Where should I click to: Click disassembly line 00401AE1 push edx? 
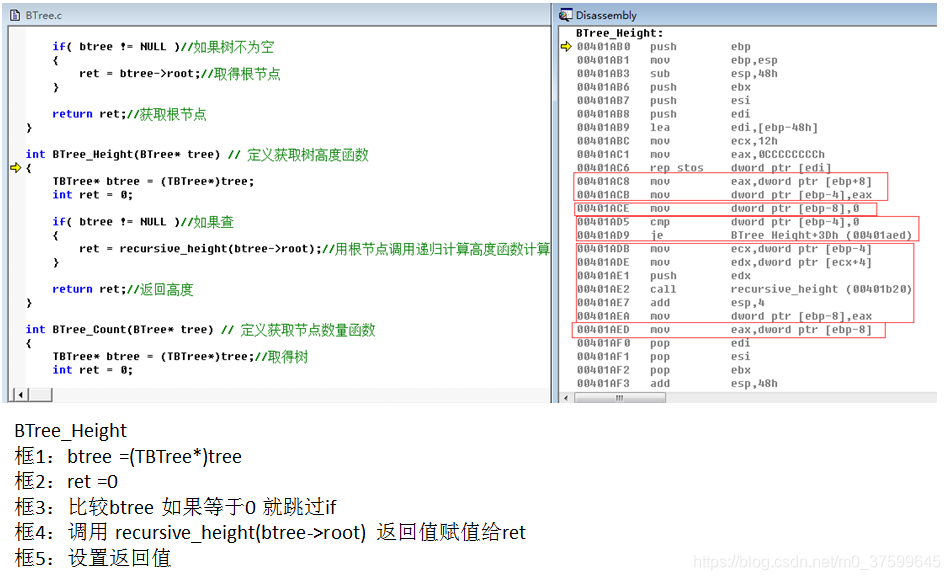click(663, 276)
